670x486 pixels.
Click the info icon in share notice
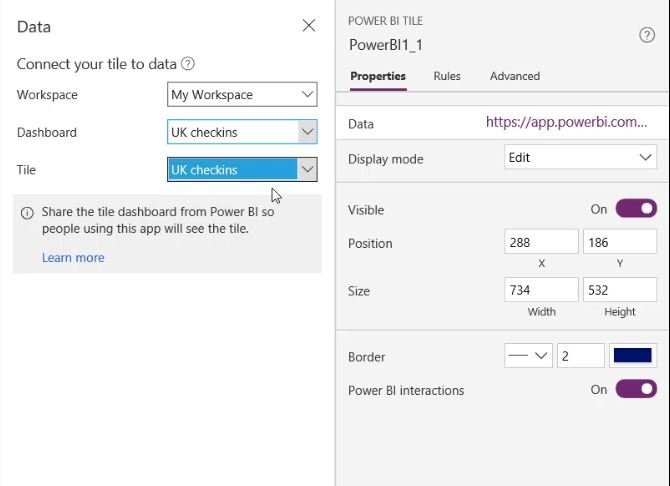[x=27, y=213]
